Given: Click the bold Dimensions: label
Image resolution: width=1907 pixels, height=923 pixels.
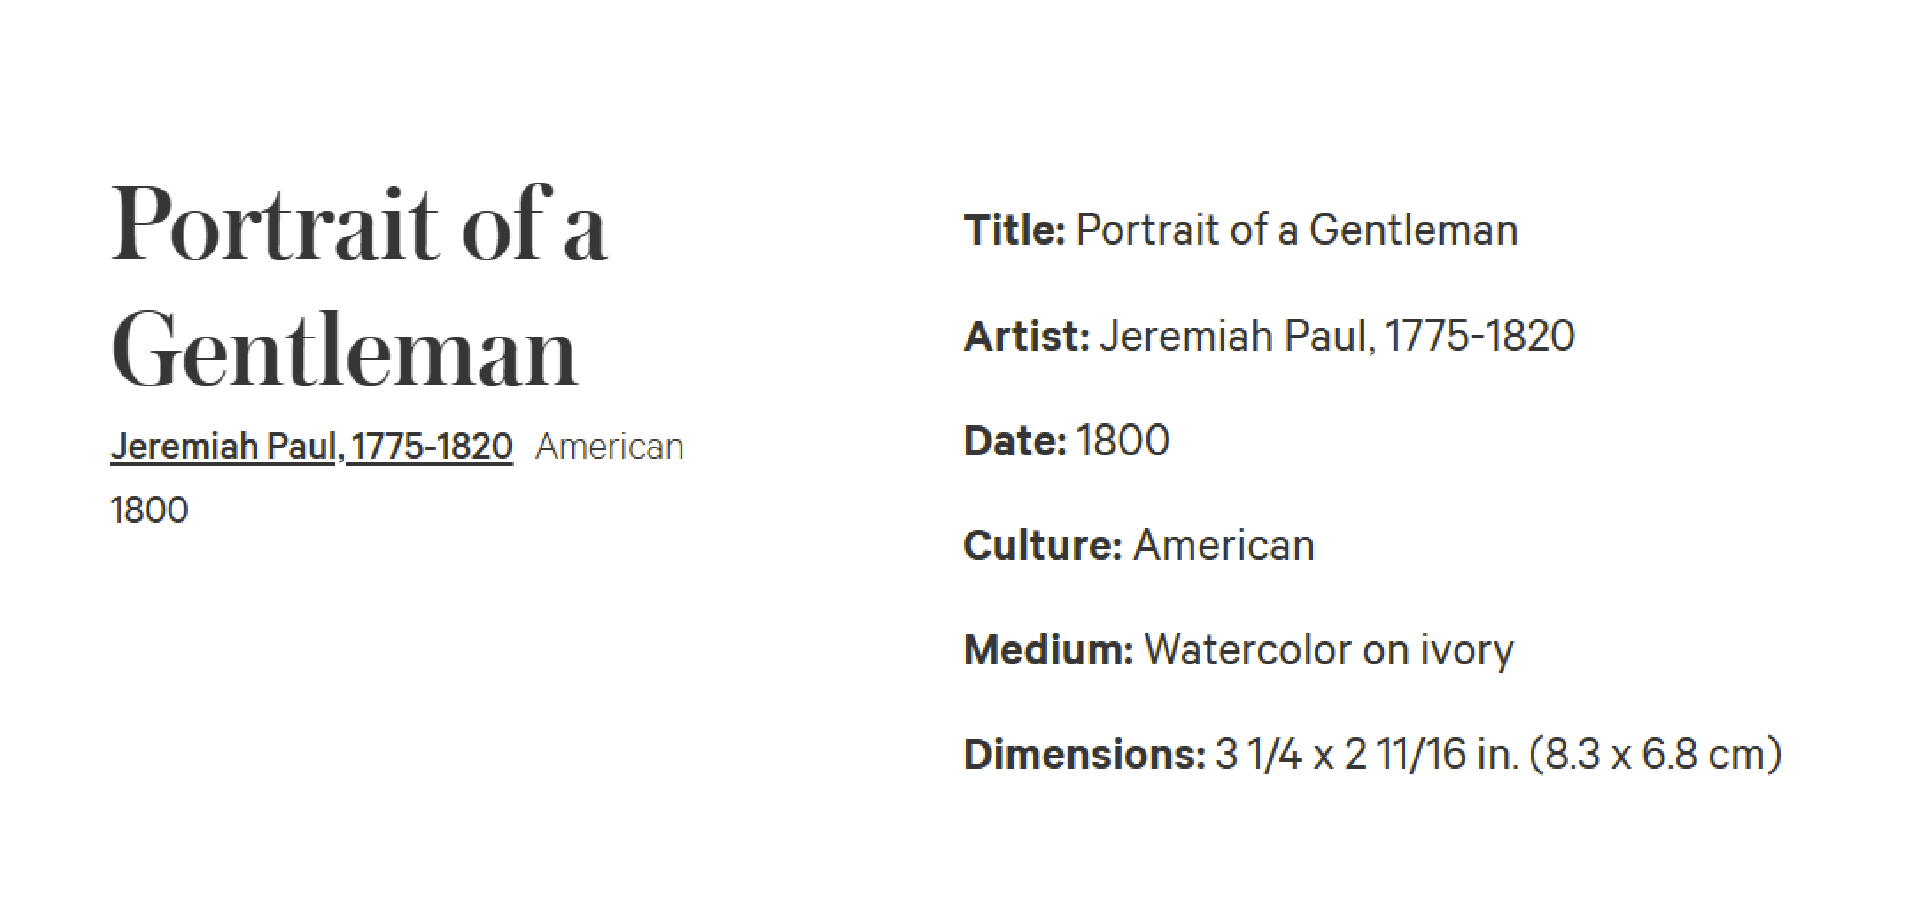Looking at the screenshot, I should [x=1085, y=754].
